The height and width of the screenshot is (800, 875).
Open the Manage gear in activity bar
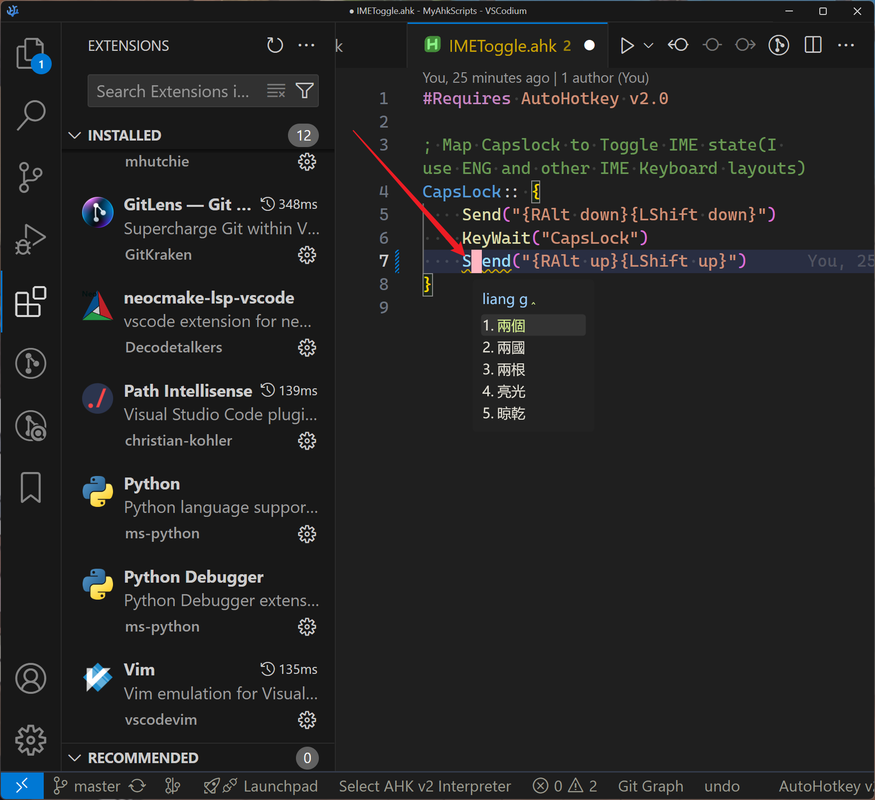pyautogui.click(x=31, y=740)
